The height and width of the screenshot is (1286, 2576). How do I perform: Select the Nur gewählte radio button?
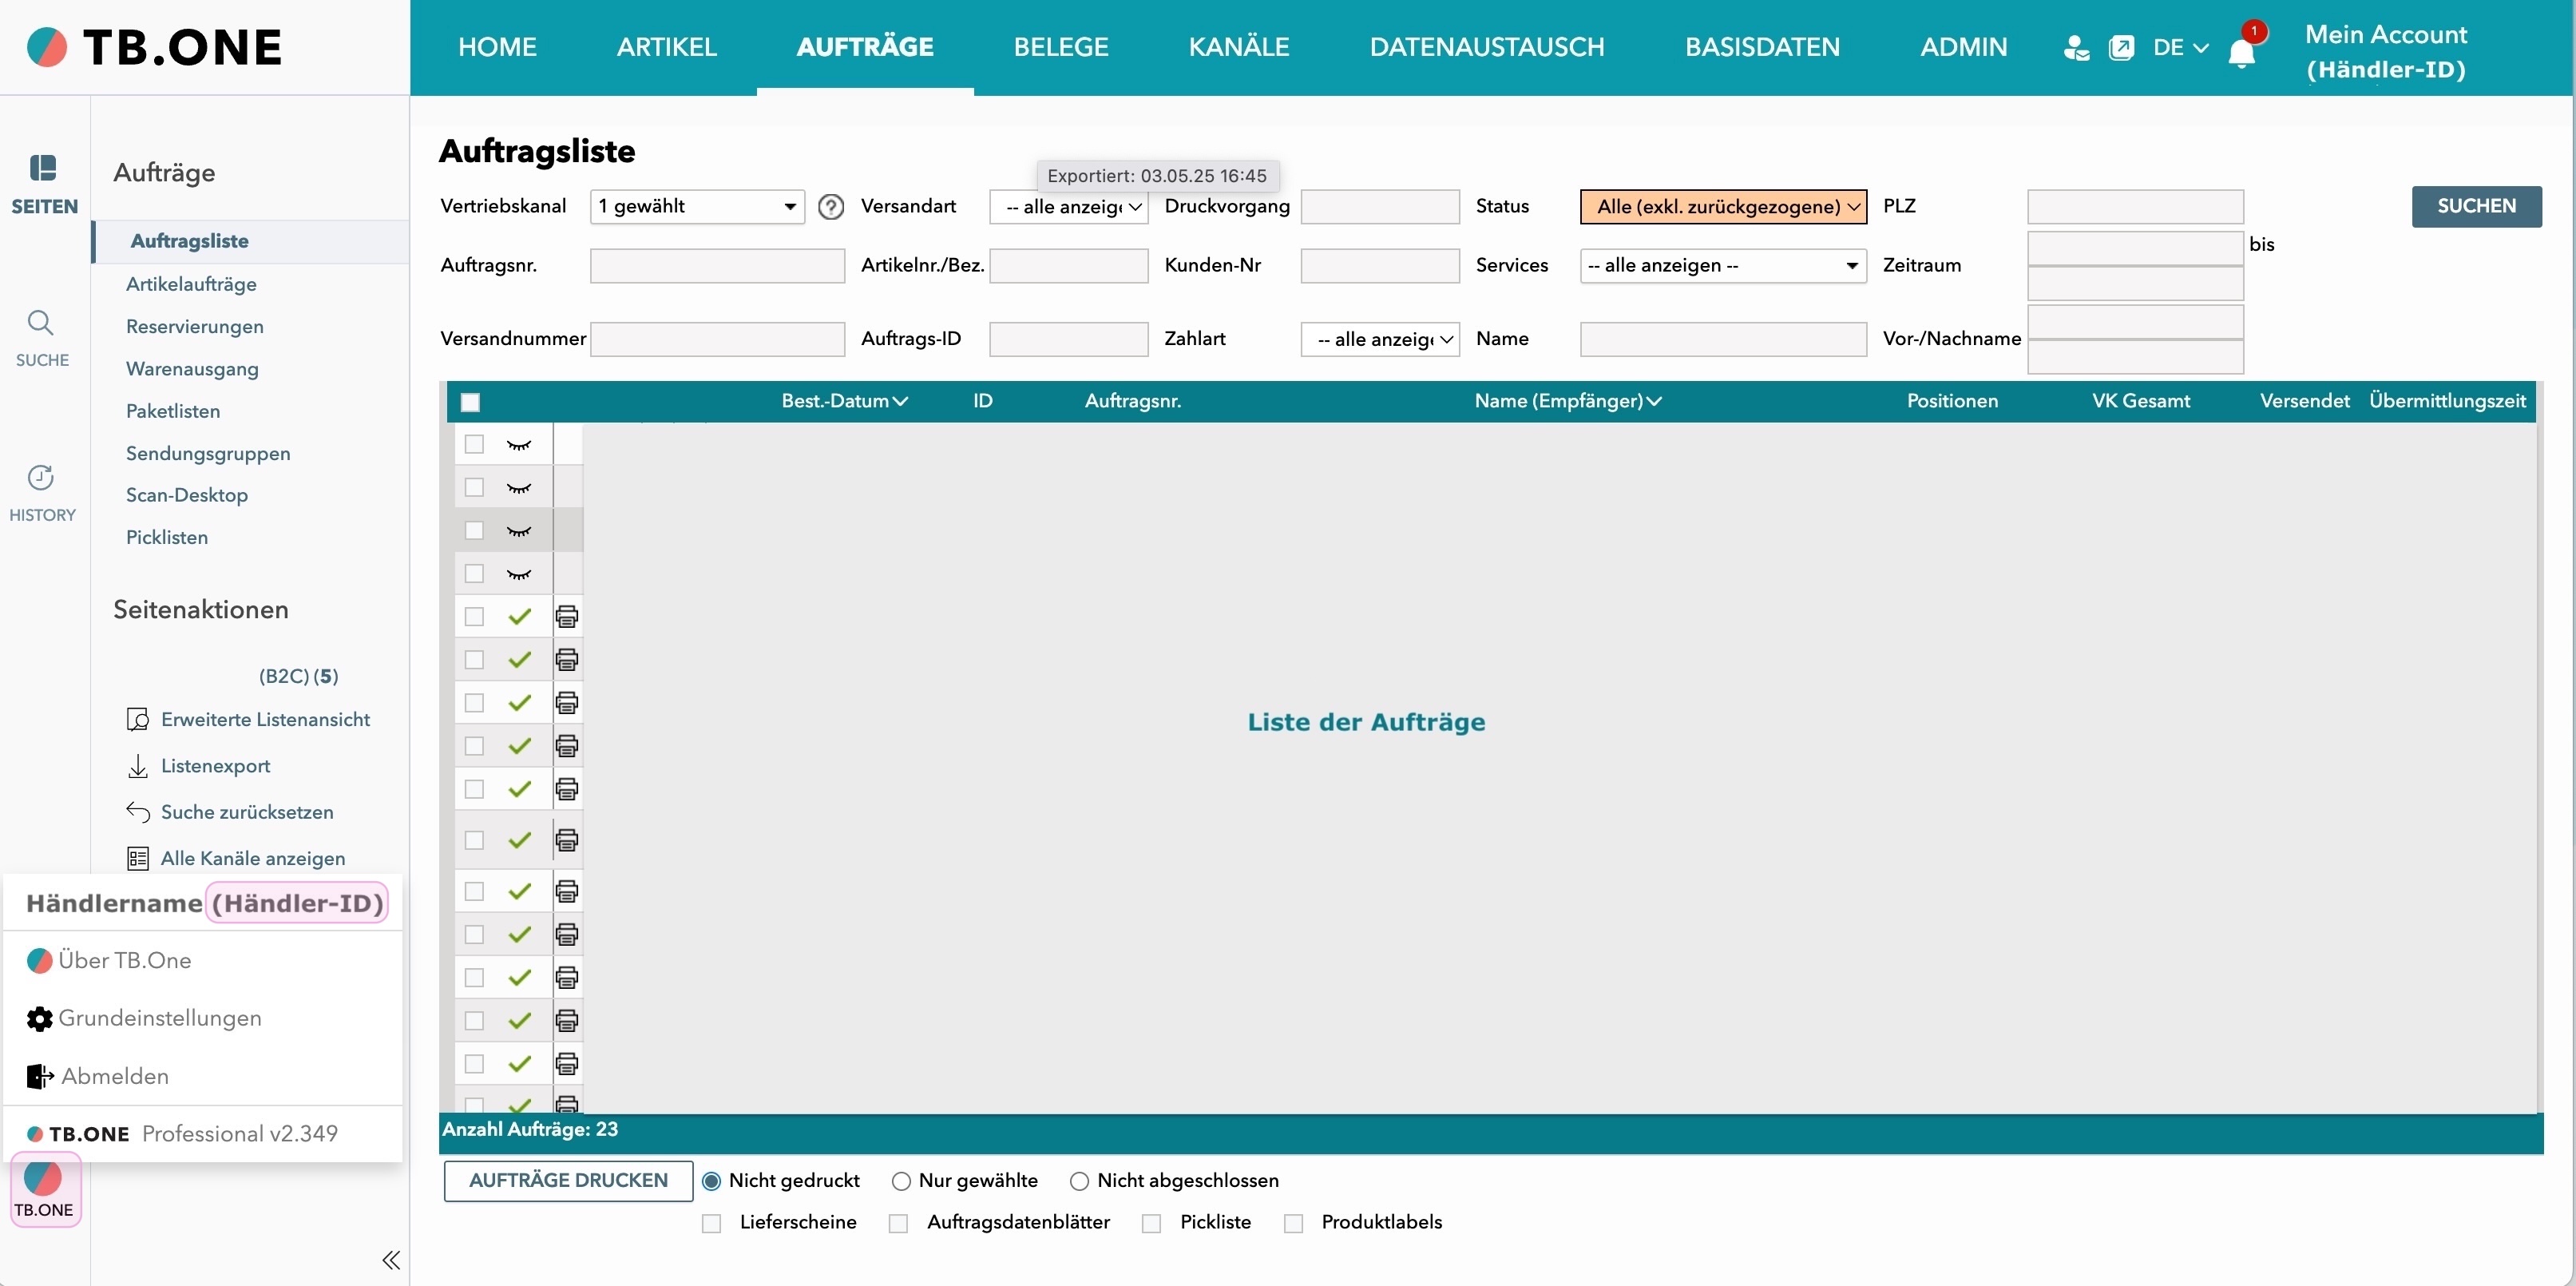(x=901, y=1181)
